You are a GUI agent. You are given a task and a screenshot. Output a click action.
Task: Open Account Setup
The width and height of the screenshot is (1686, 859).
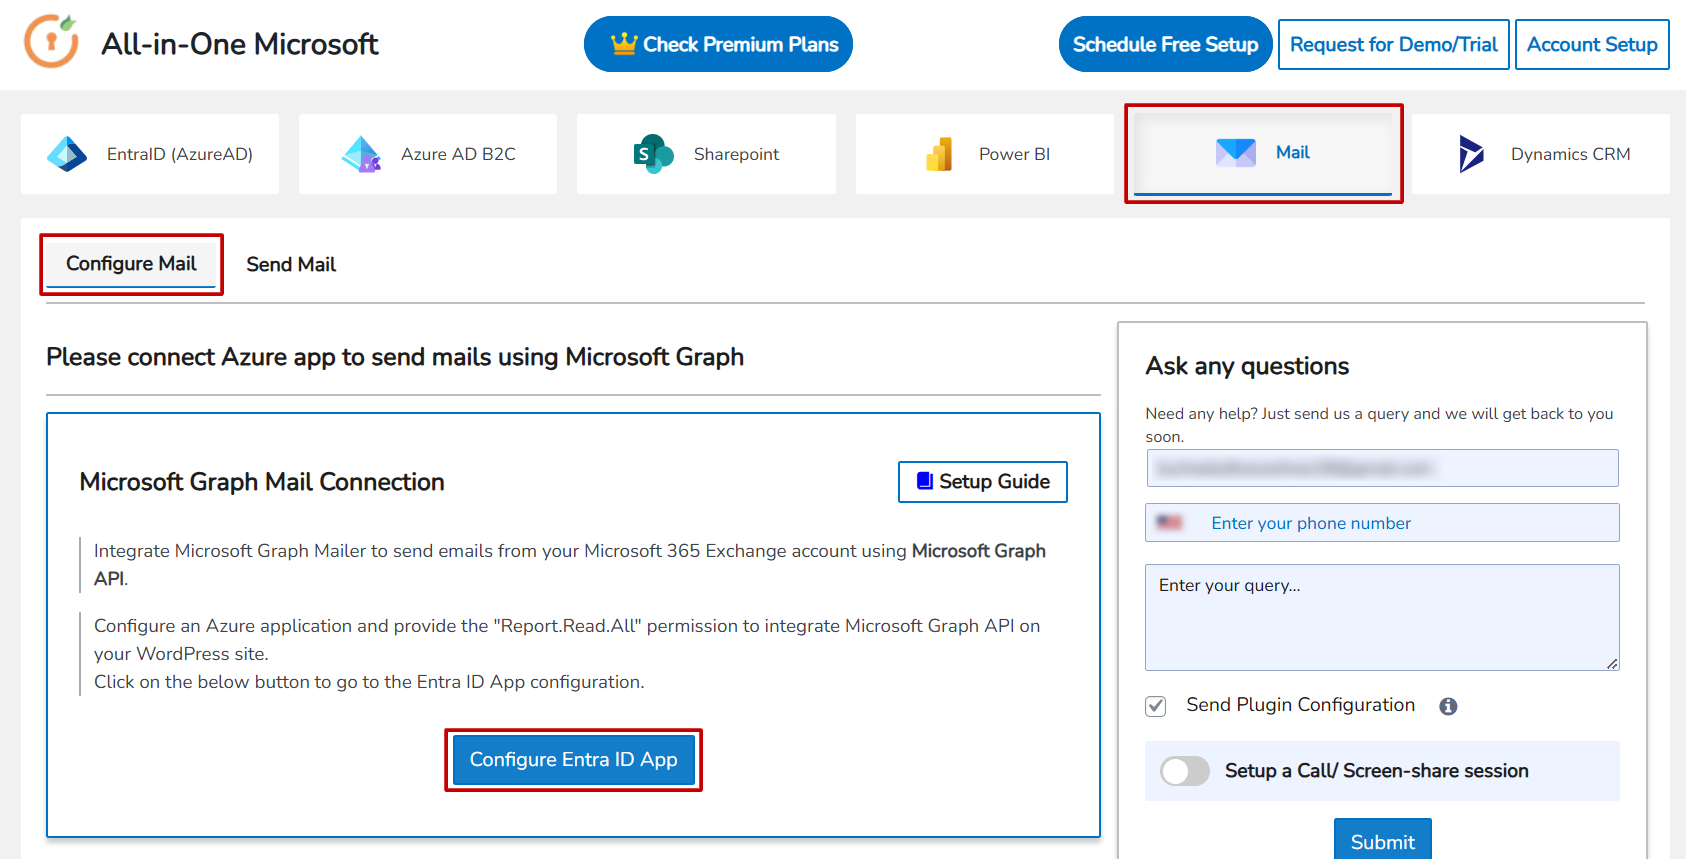click(1592, 45)
